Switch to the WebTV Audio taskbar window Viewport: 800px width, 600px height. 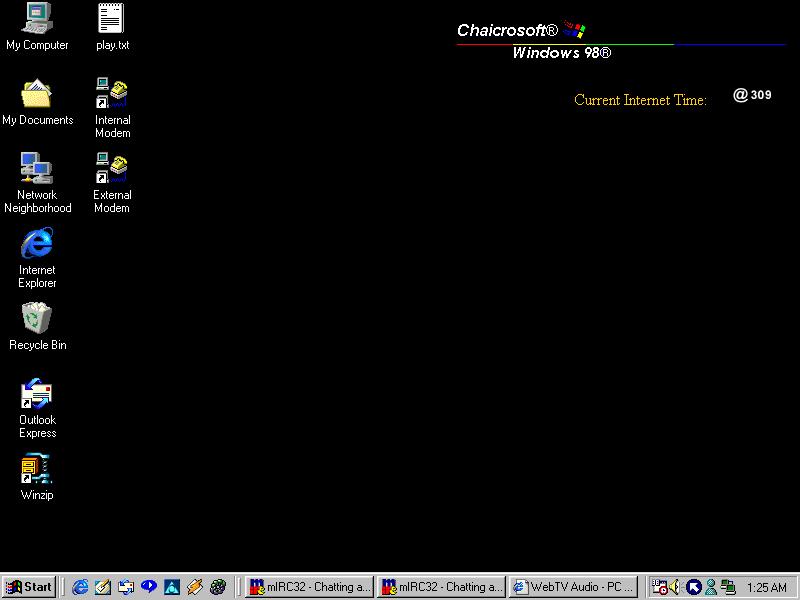coord(572,587)
